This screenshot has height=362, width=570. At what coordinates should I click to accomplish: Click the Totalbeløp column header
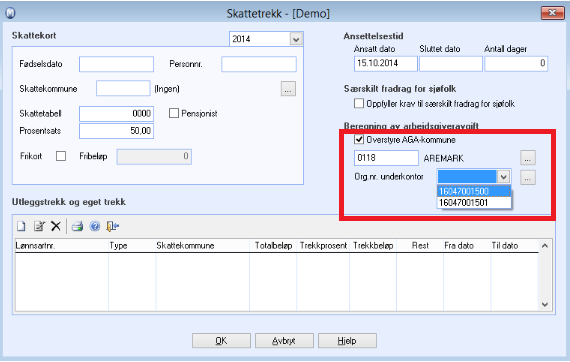point(273,246)
